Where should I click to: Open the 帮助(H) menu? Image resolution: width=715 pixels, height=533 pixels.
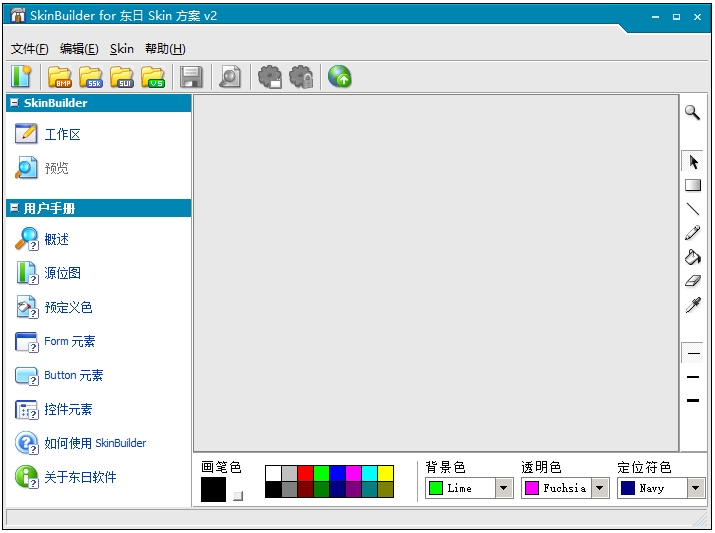tap(165, 49)
